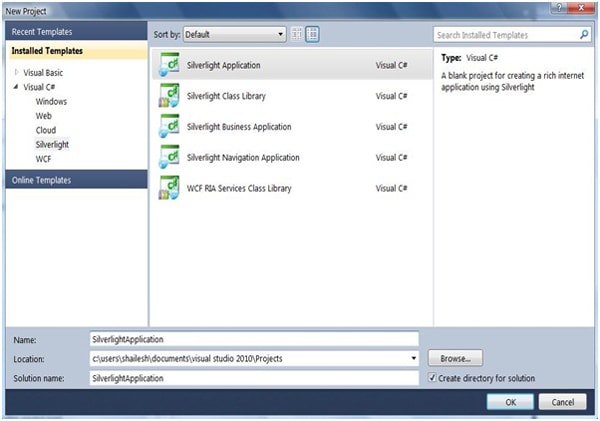600x421 pixels.
Task: Cancel the New Project dialog
Action: [x=562, y=401]
